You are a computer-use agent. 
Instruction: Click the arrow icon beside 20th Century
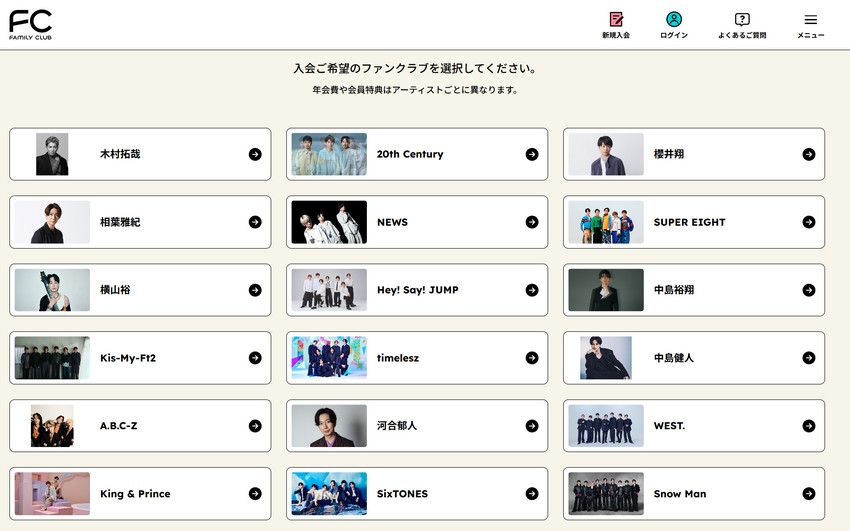click(x=532, y=154)
